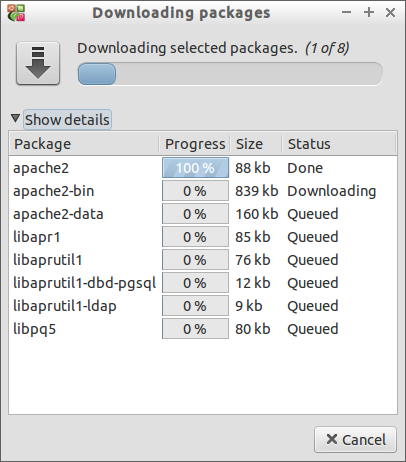Click the X icon on the Cancel button
Screen dimensions: 406x462
[x=332, y=439]
